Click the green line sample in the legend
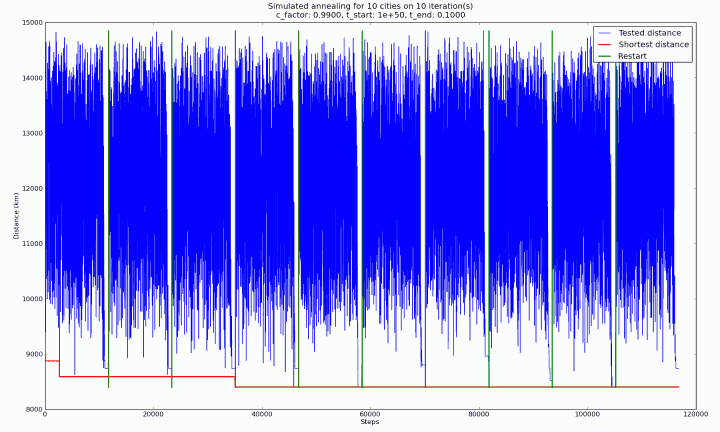 [x=605, y=56]
